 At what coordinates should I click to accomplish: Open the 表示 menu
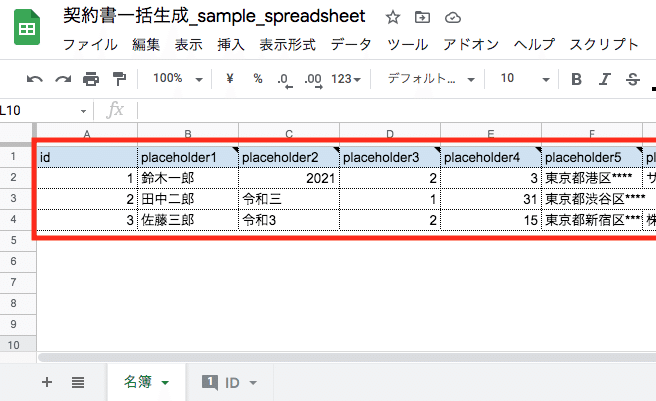click(189, 44)
